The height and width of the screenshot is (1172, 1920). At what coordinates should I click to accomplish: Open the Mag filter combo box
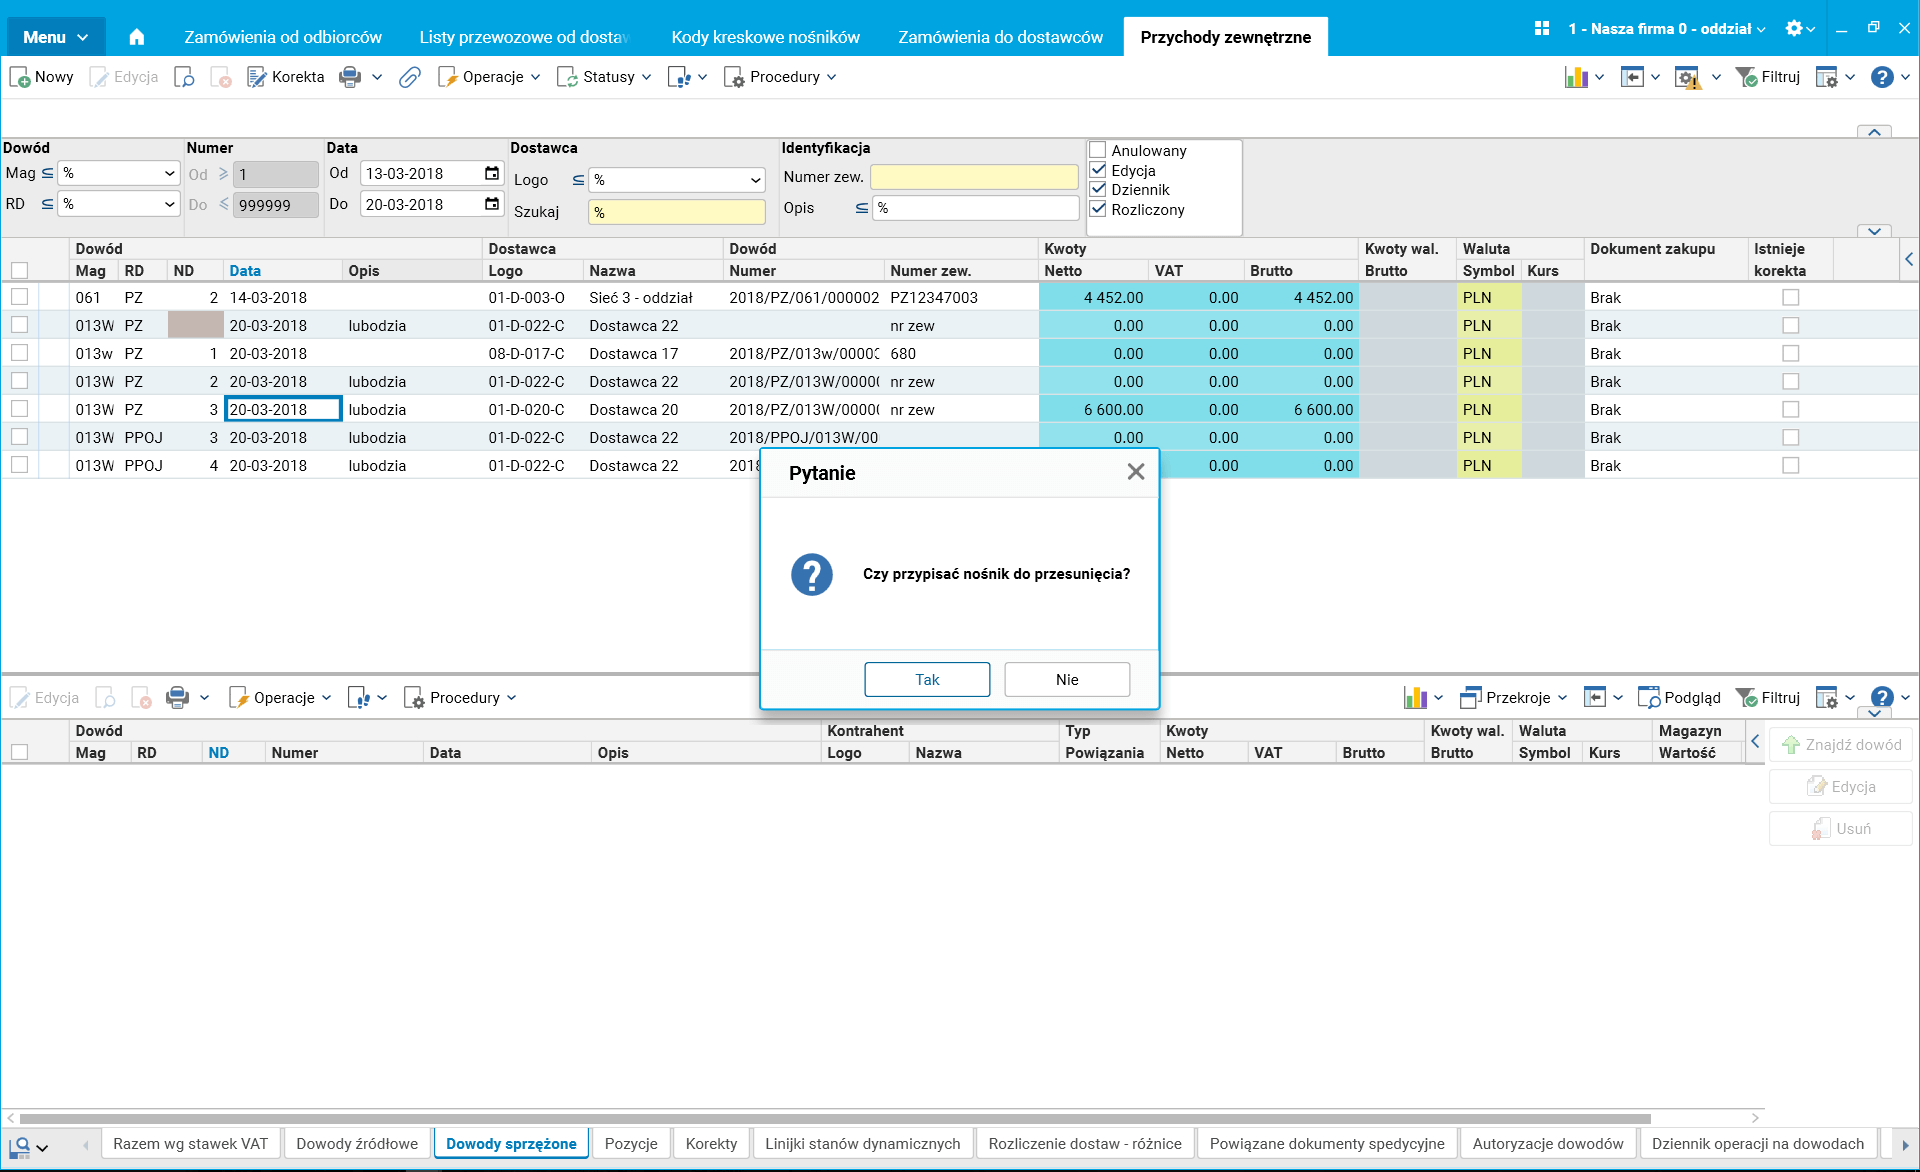(169, 173)
